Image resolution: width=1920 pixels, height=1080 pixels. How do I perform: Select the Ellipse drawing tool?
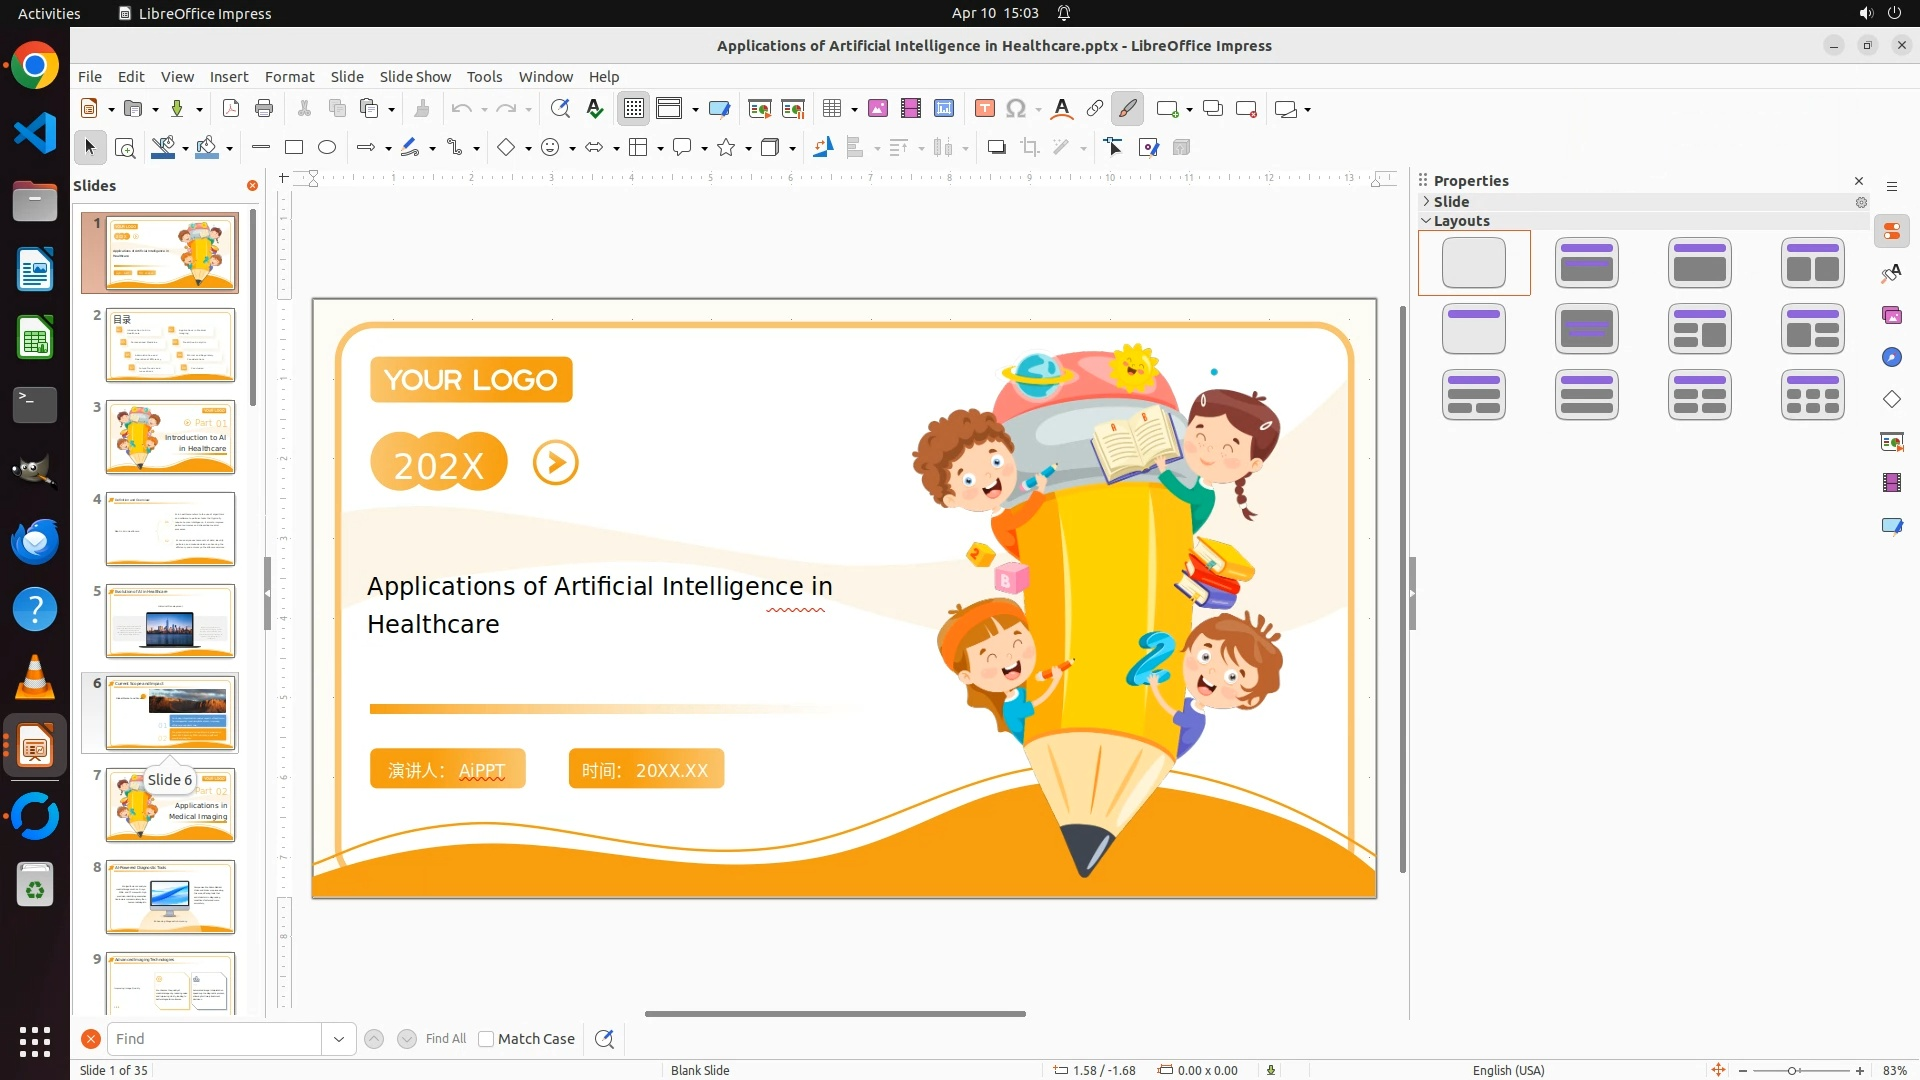pyautogui.click(x=327, y=148)
